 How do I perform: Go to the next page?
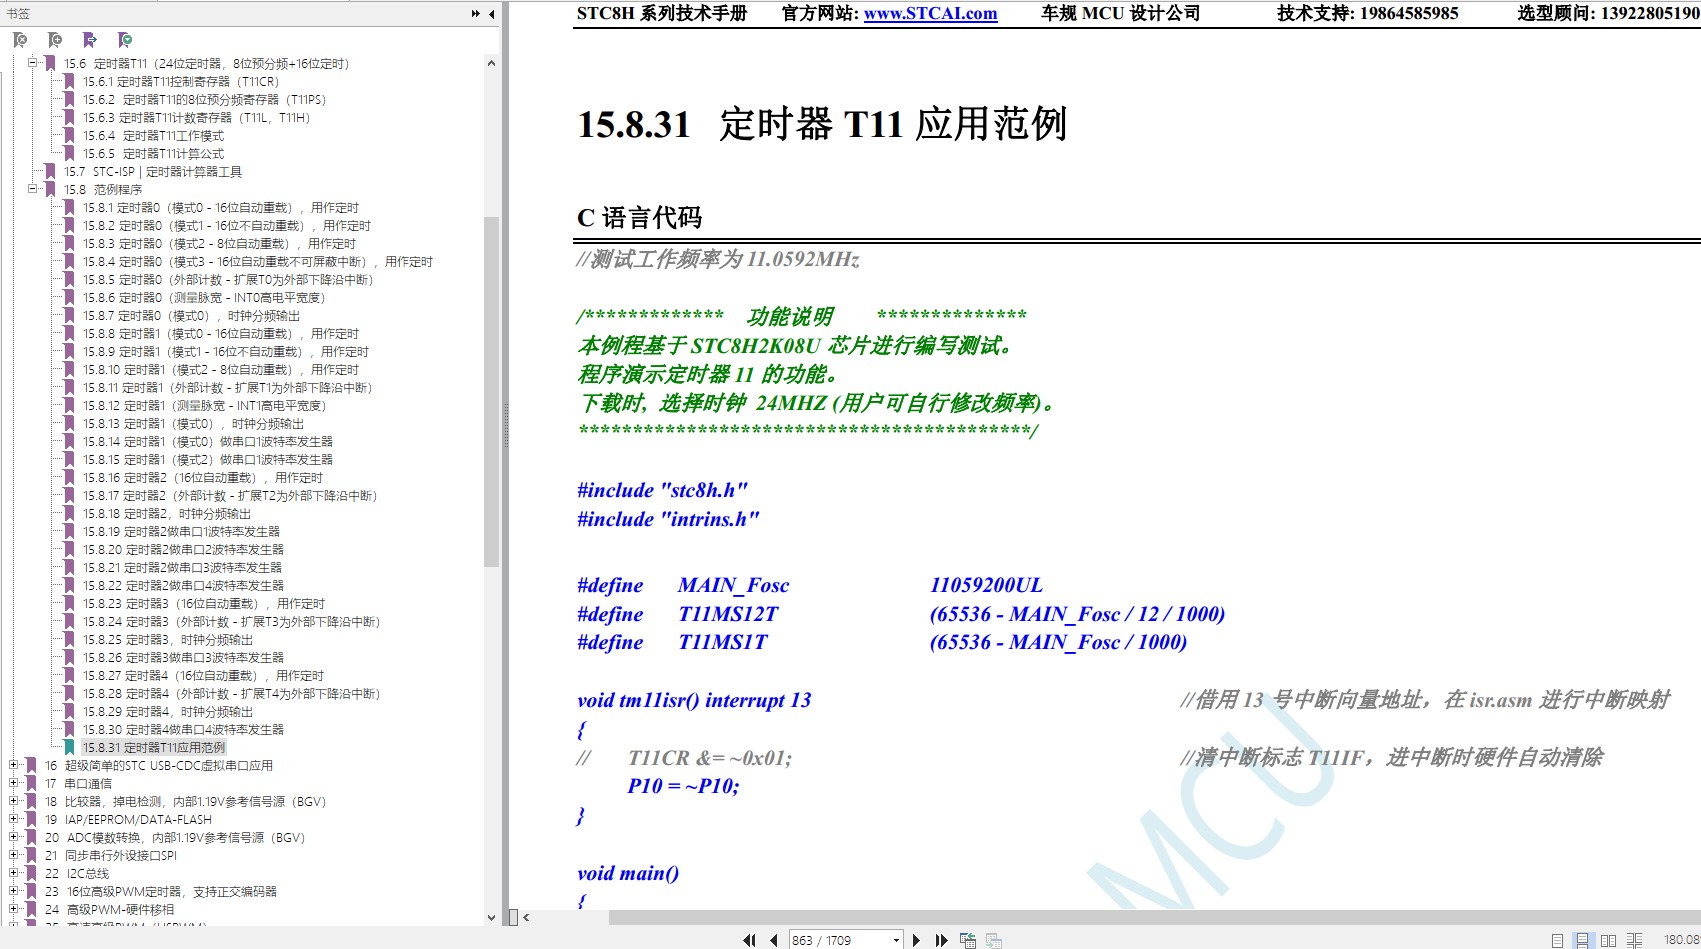click(x=916, y=940)
